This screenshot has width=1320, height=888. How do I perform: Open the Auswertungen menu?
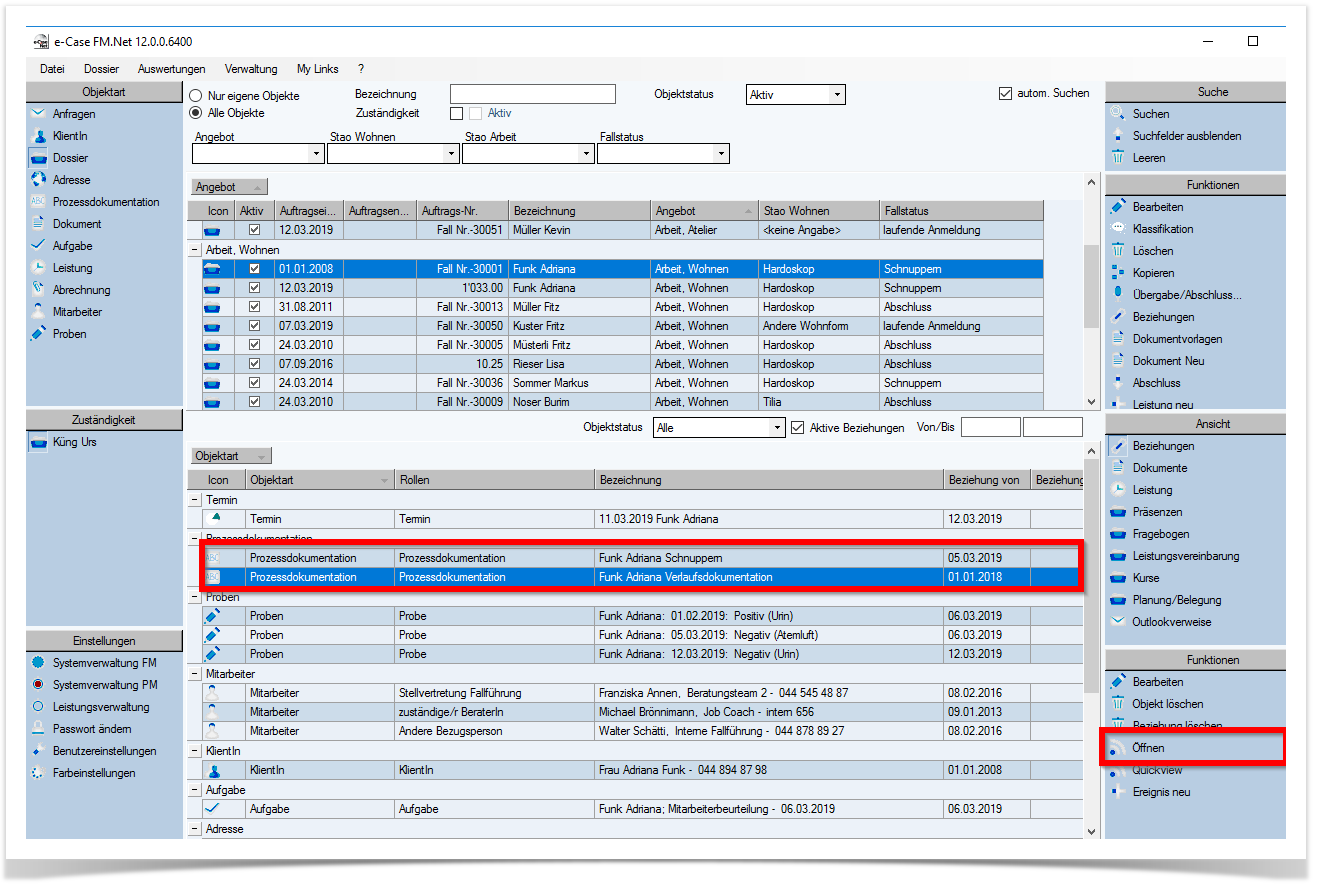click(x=172, y=69)
